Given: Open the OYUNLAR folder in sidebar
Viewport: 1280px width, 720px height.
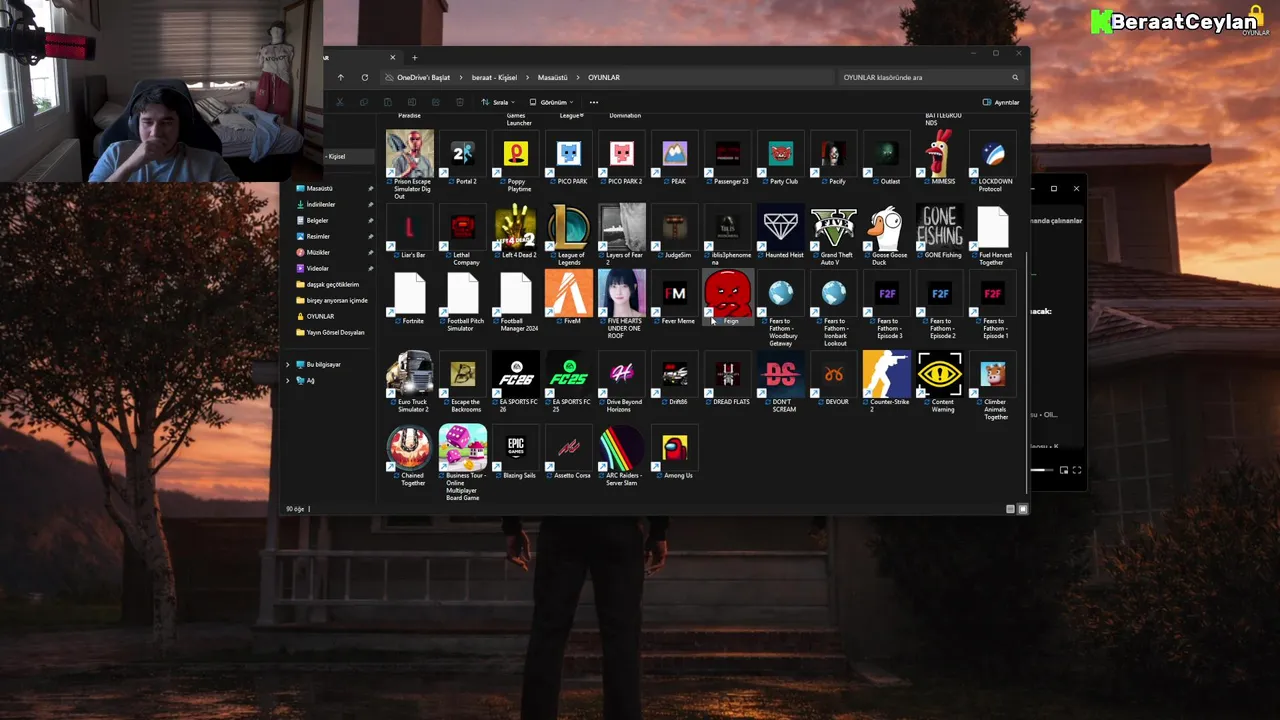Looking at the screenshot, I should pos(334,316).
